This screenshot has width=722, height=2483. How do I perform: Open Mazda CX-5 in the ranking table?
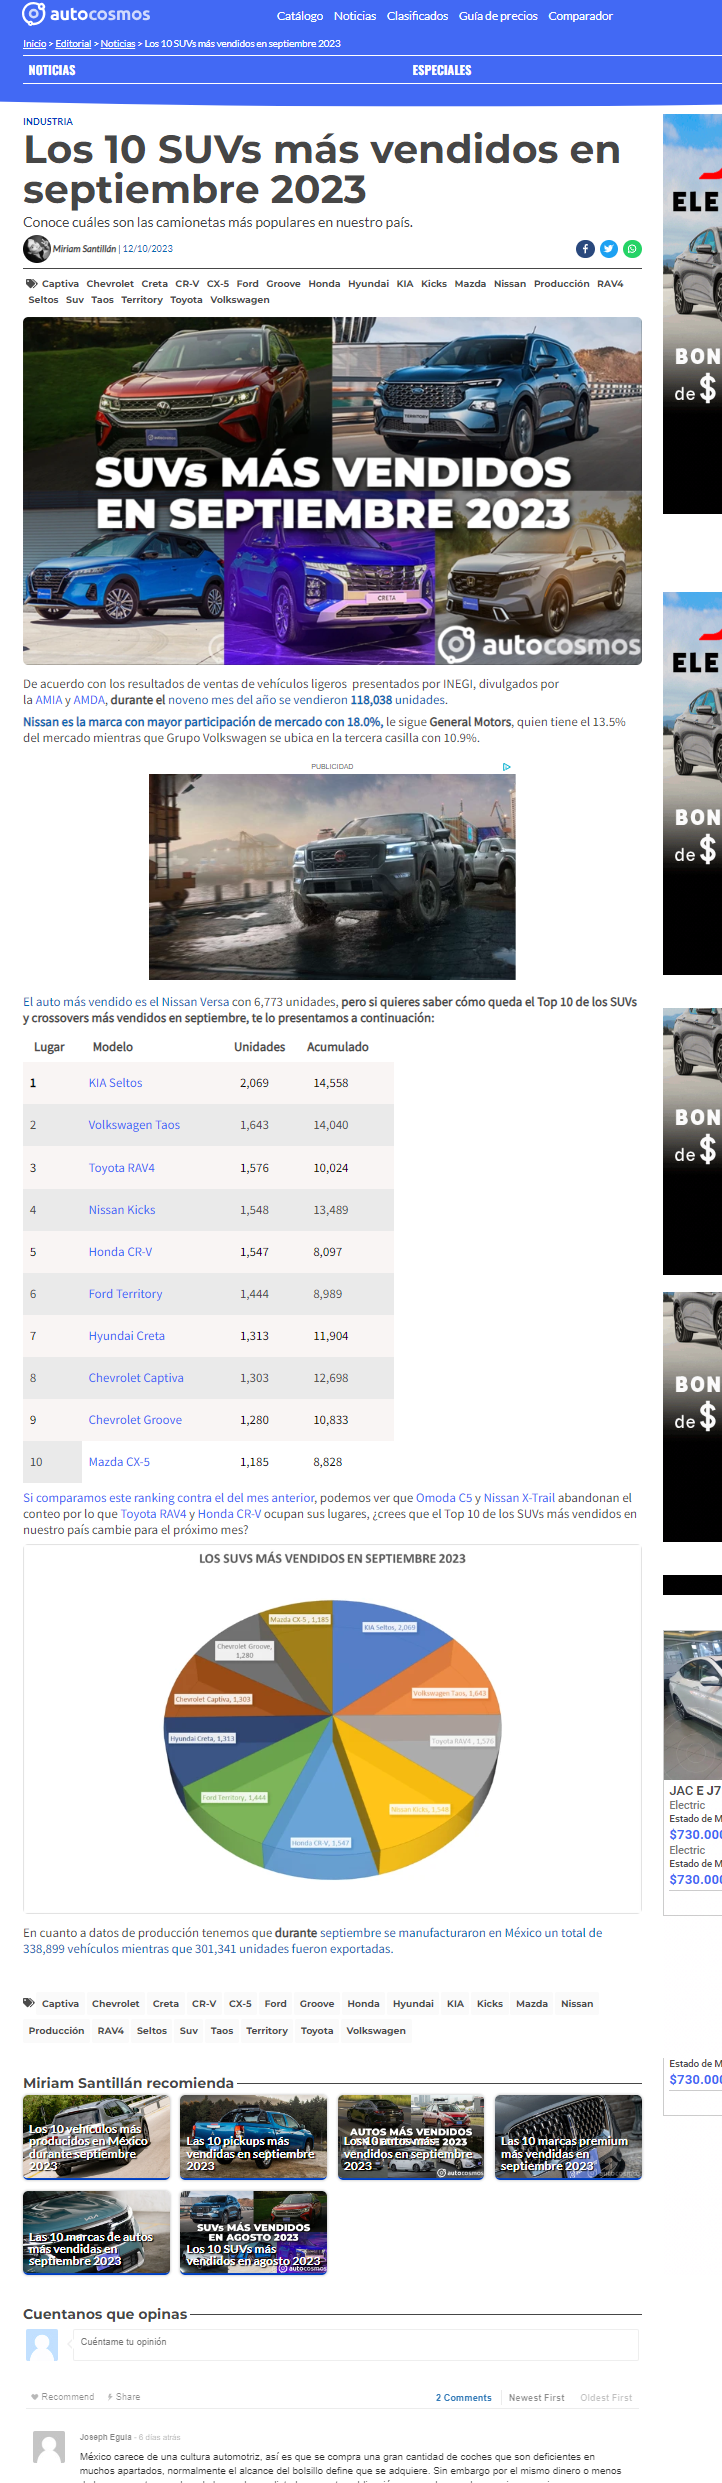[x=119, y=1462]
